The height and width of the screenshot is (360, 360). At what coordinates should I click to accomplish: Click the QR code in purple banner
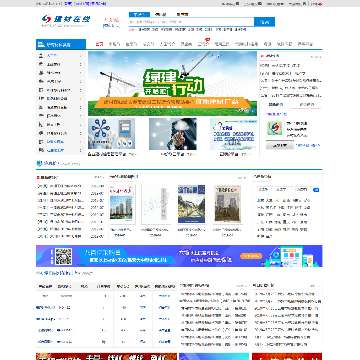point(63,256)
